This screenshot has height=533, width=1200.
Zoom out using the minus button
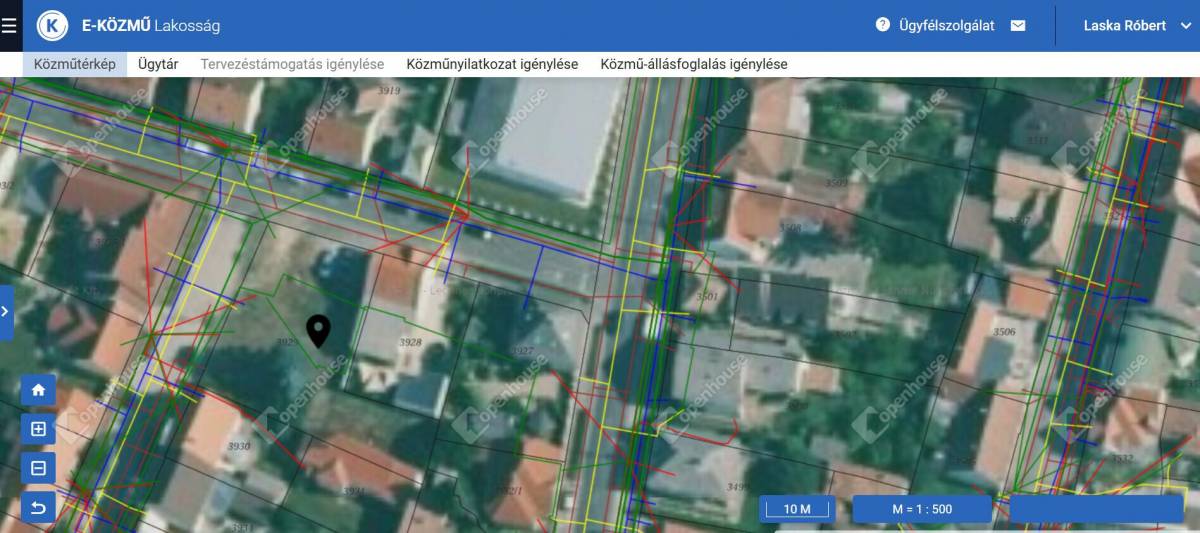[x=38, y=468]
